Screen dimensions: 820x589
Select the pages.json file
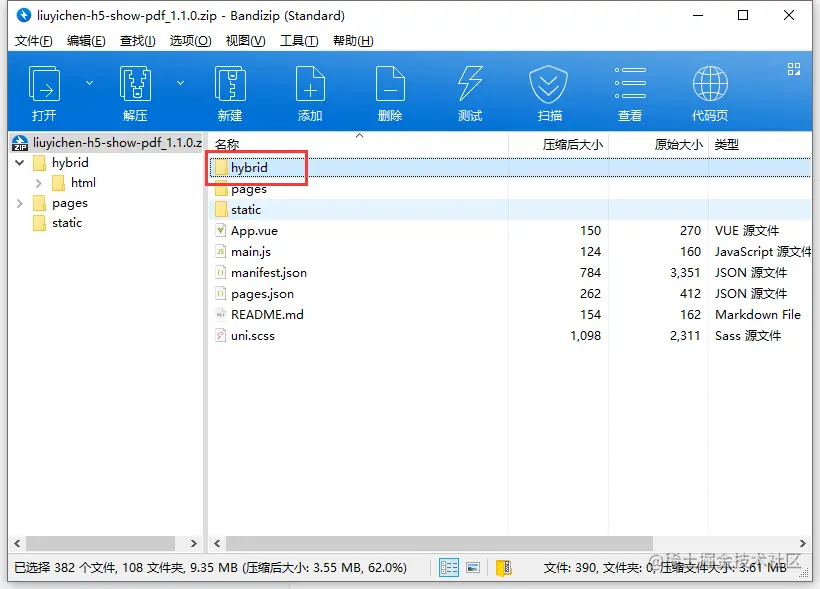pyautogui.click(x=262, y=293)
